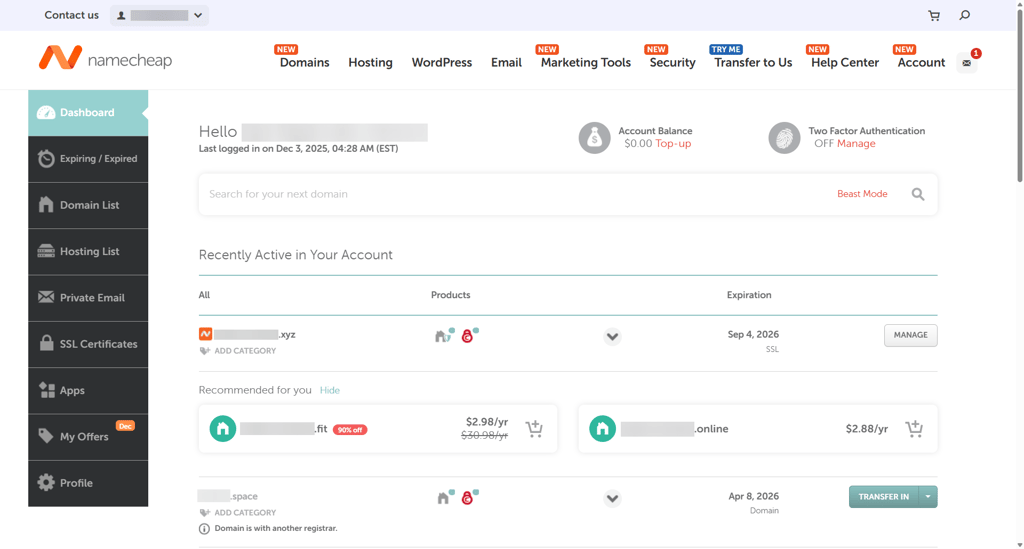1024x549 pixels.
Task: Click the Manage two-factor authentication link
Action: pyautogui.click(x=856, y=144)
